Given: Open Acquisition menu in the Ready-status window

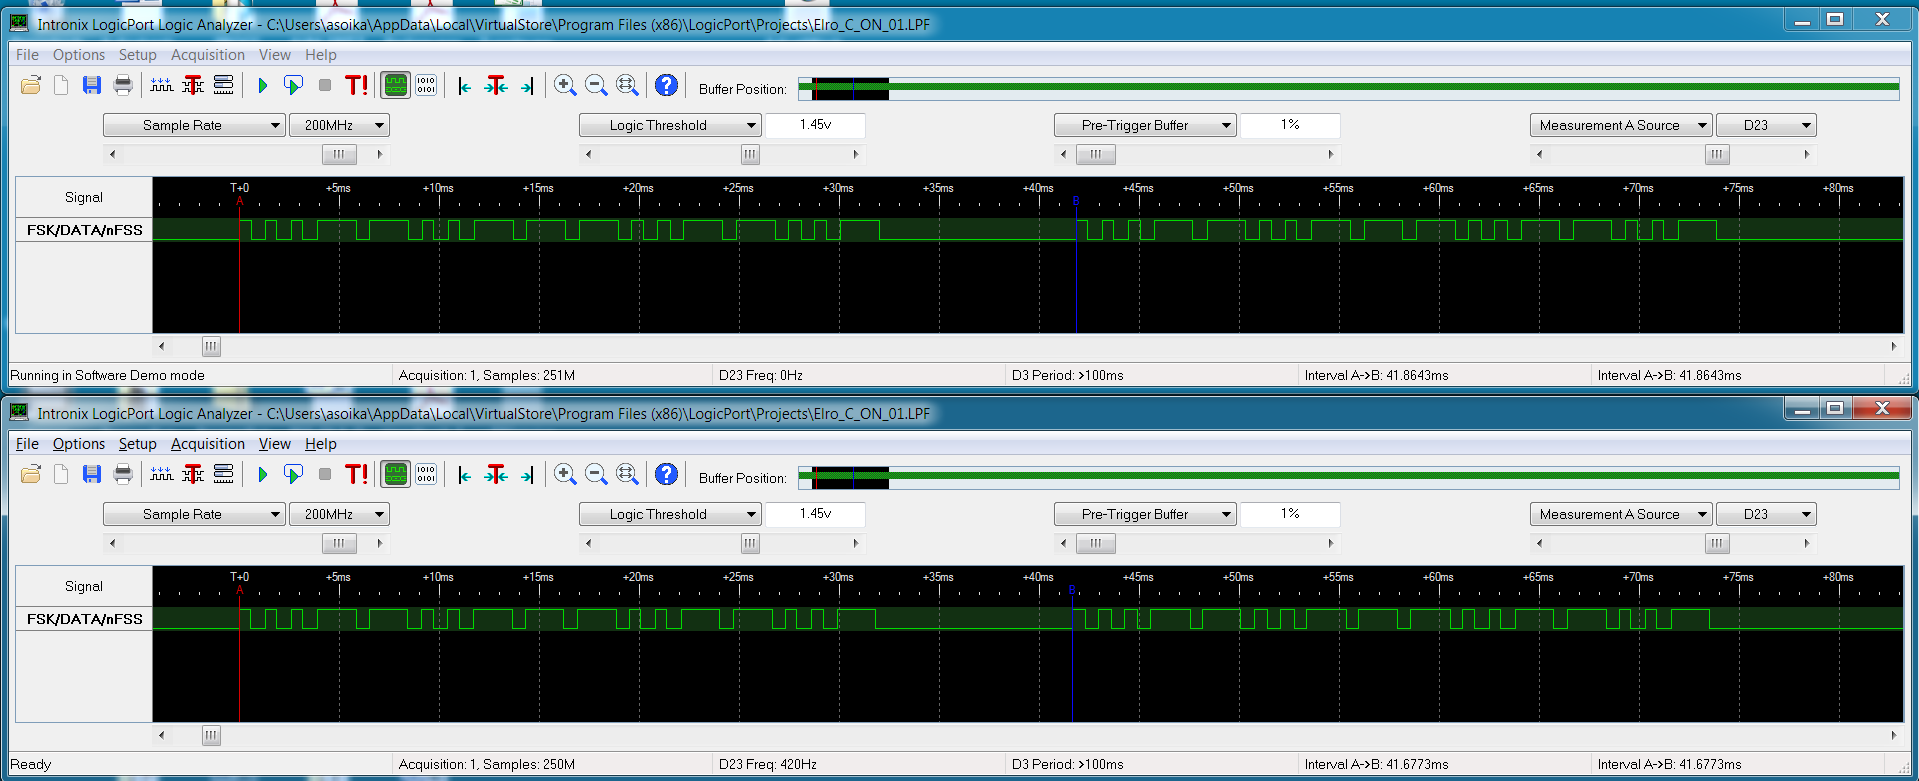Looking at the screenshot, I should (207, 444).
